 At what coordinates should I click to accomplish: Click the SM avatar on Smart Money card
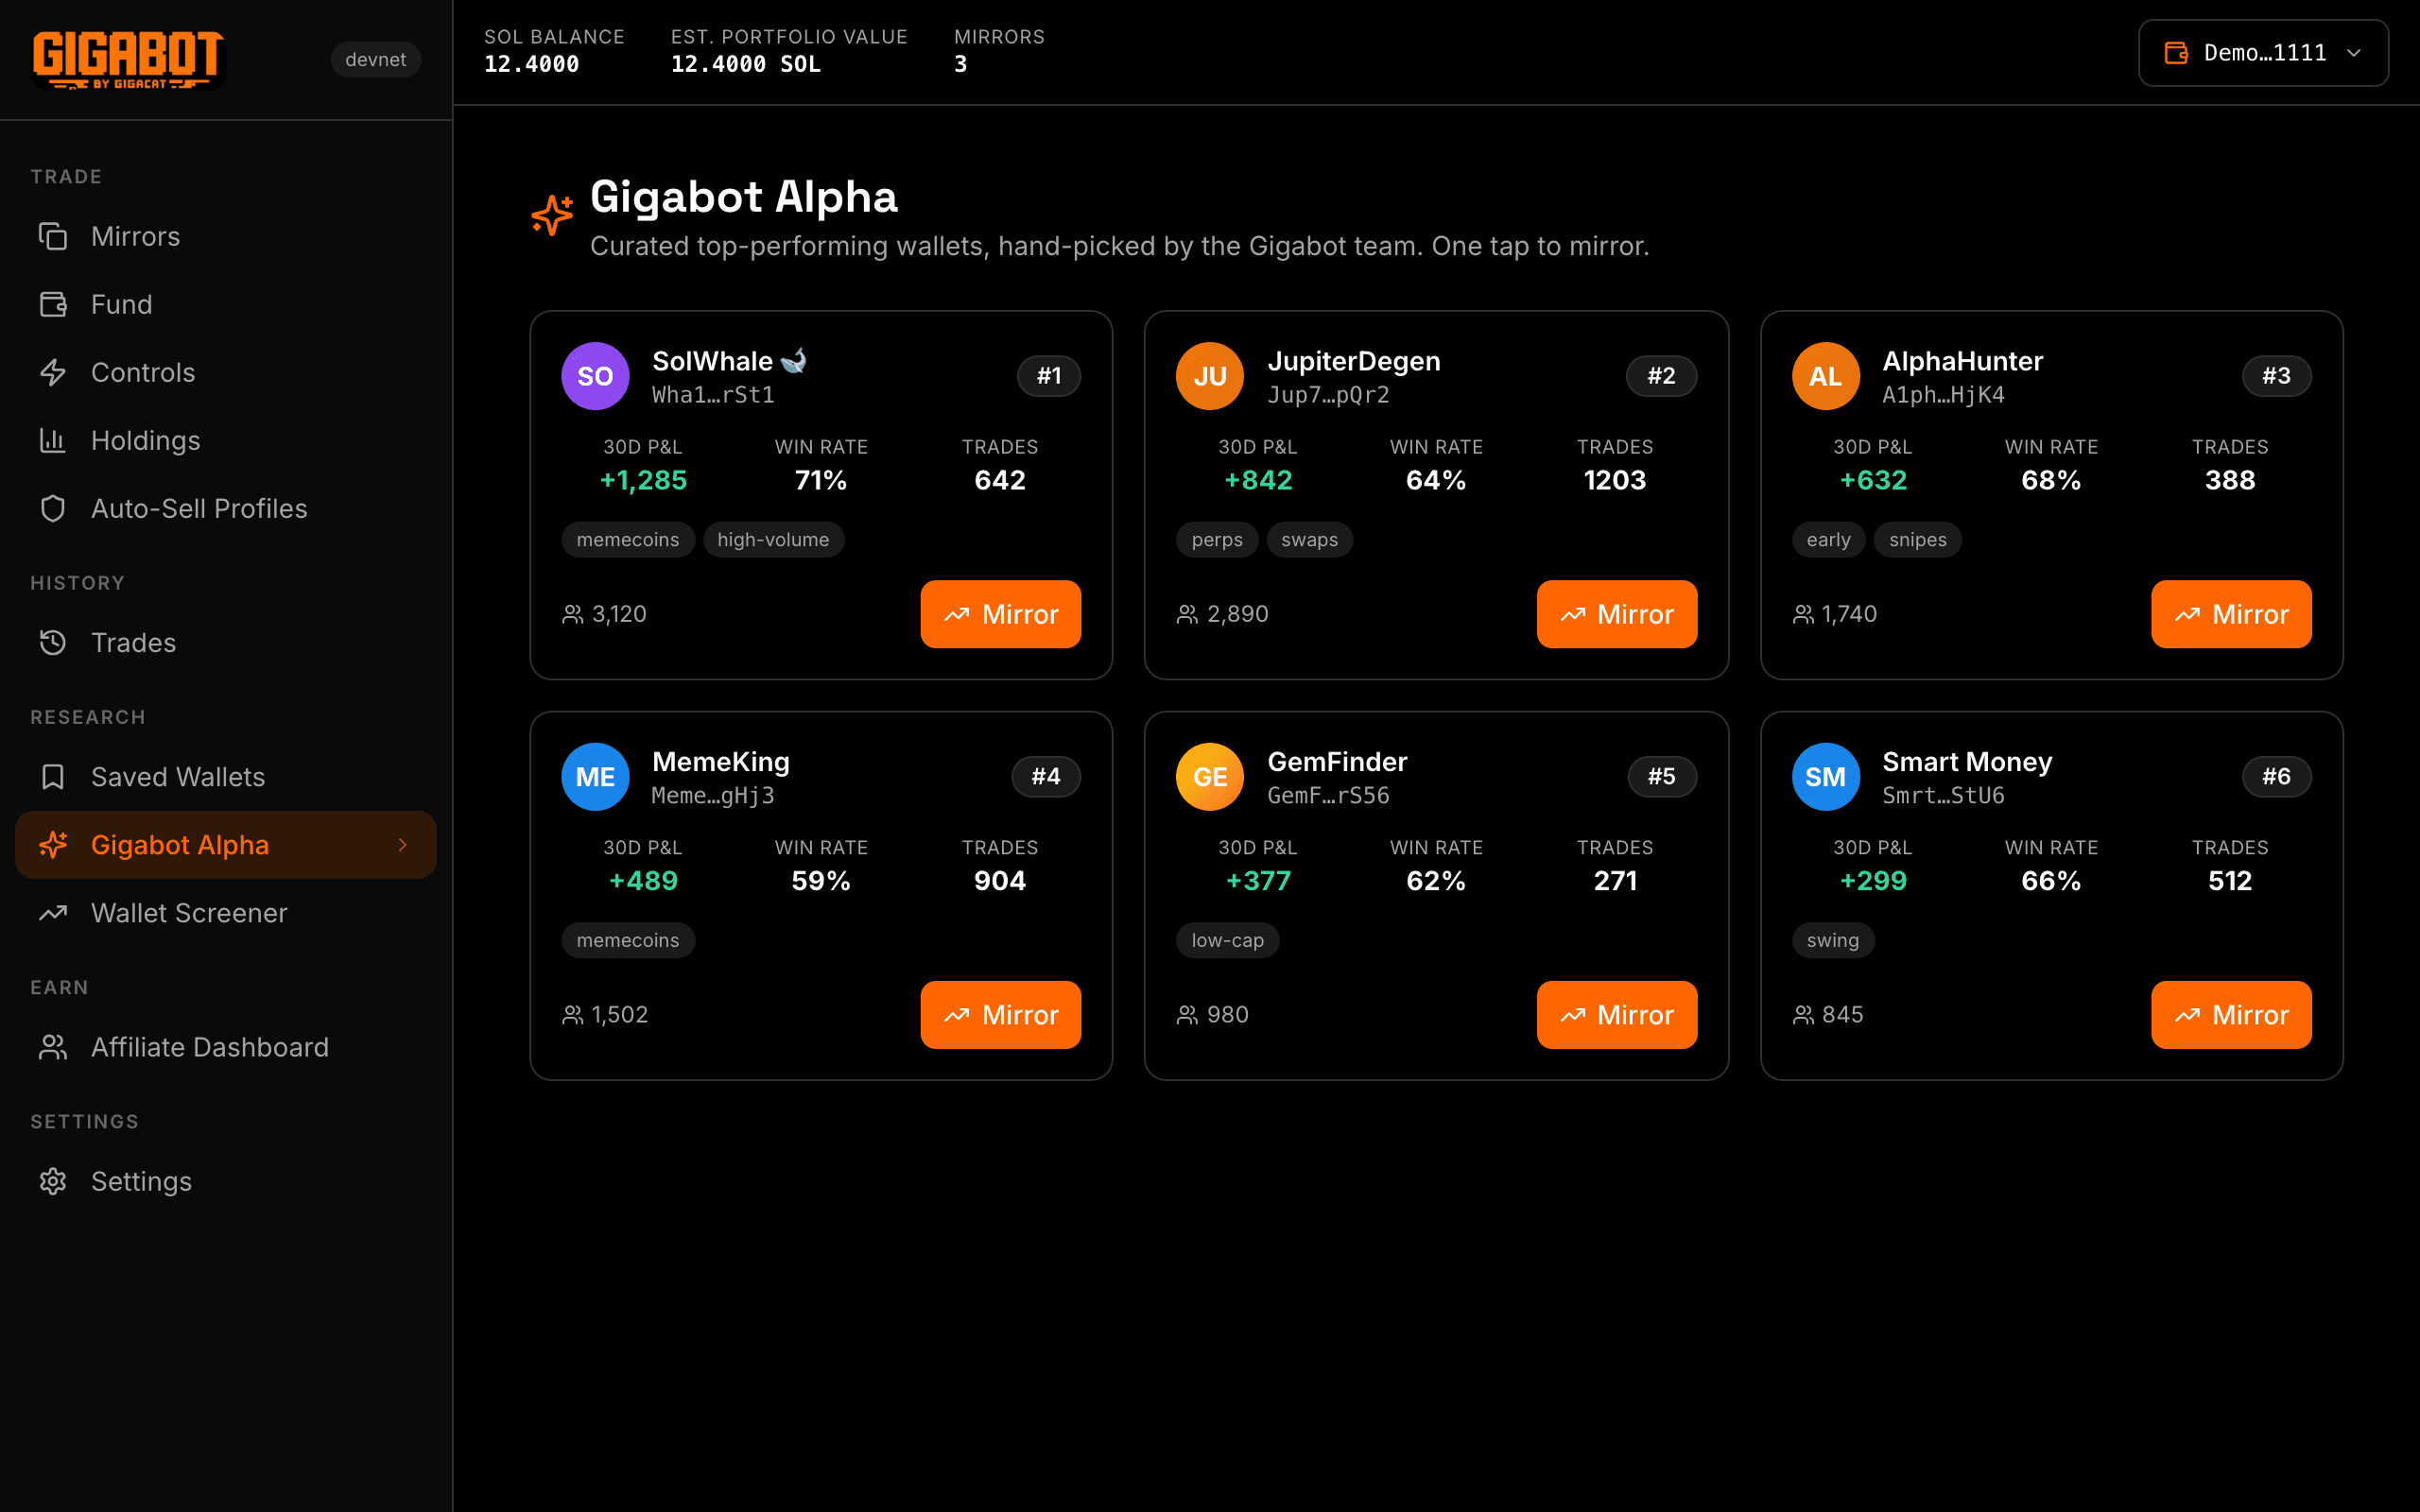1825,777
